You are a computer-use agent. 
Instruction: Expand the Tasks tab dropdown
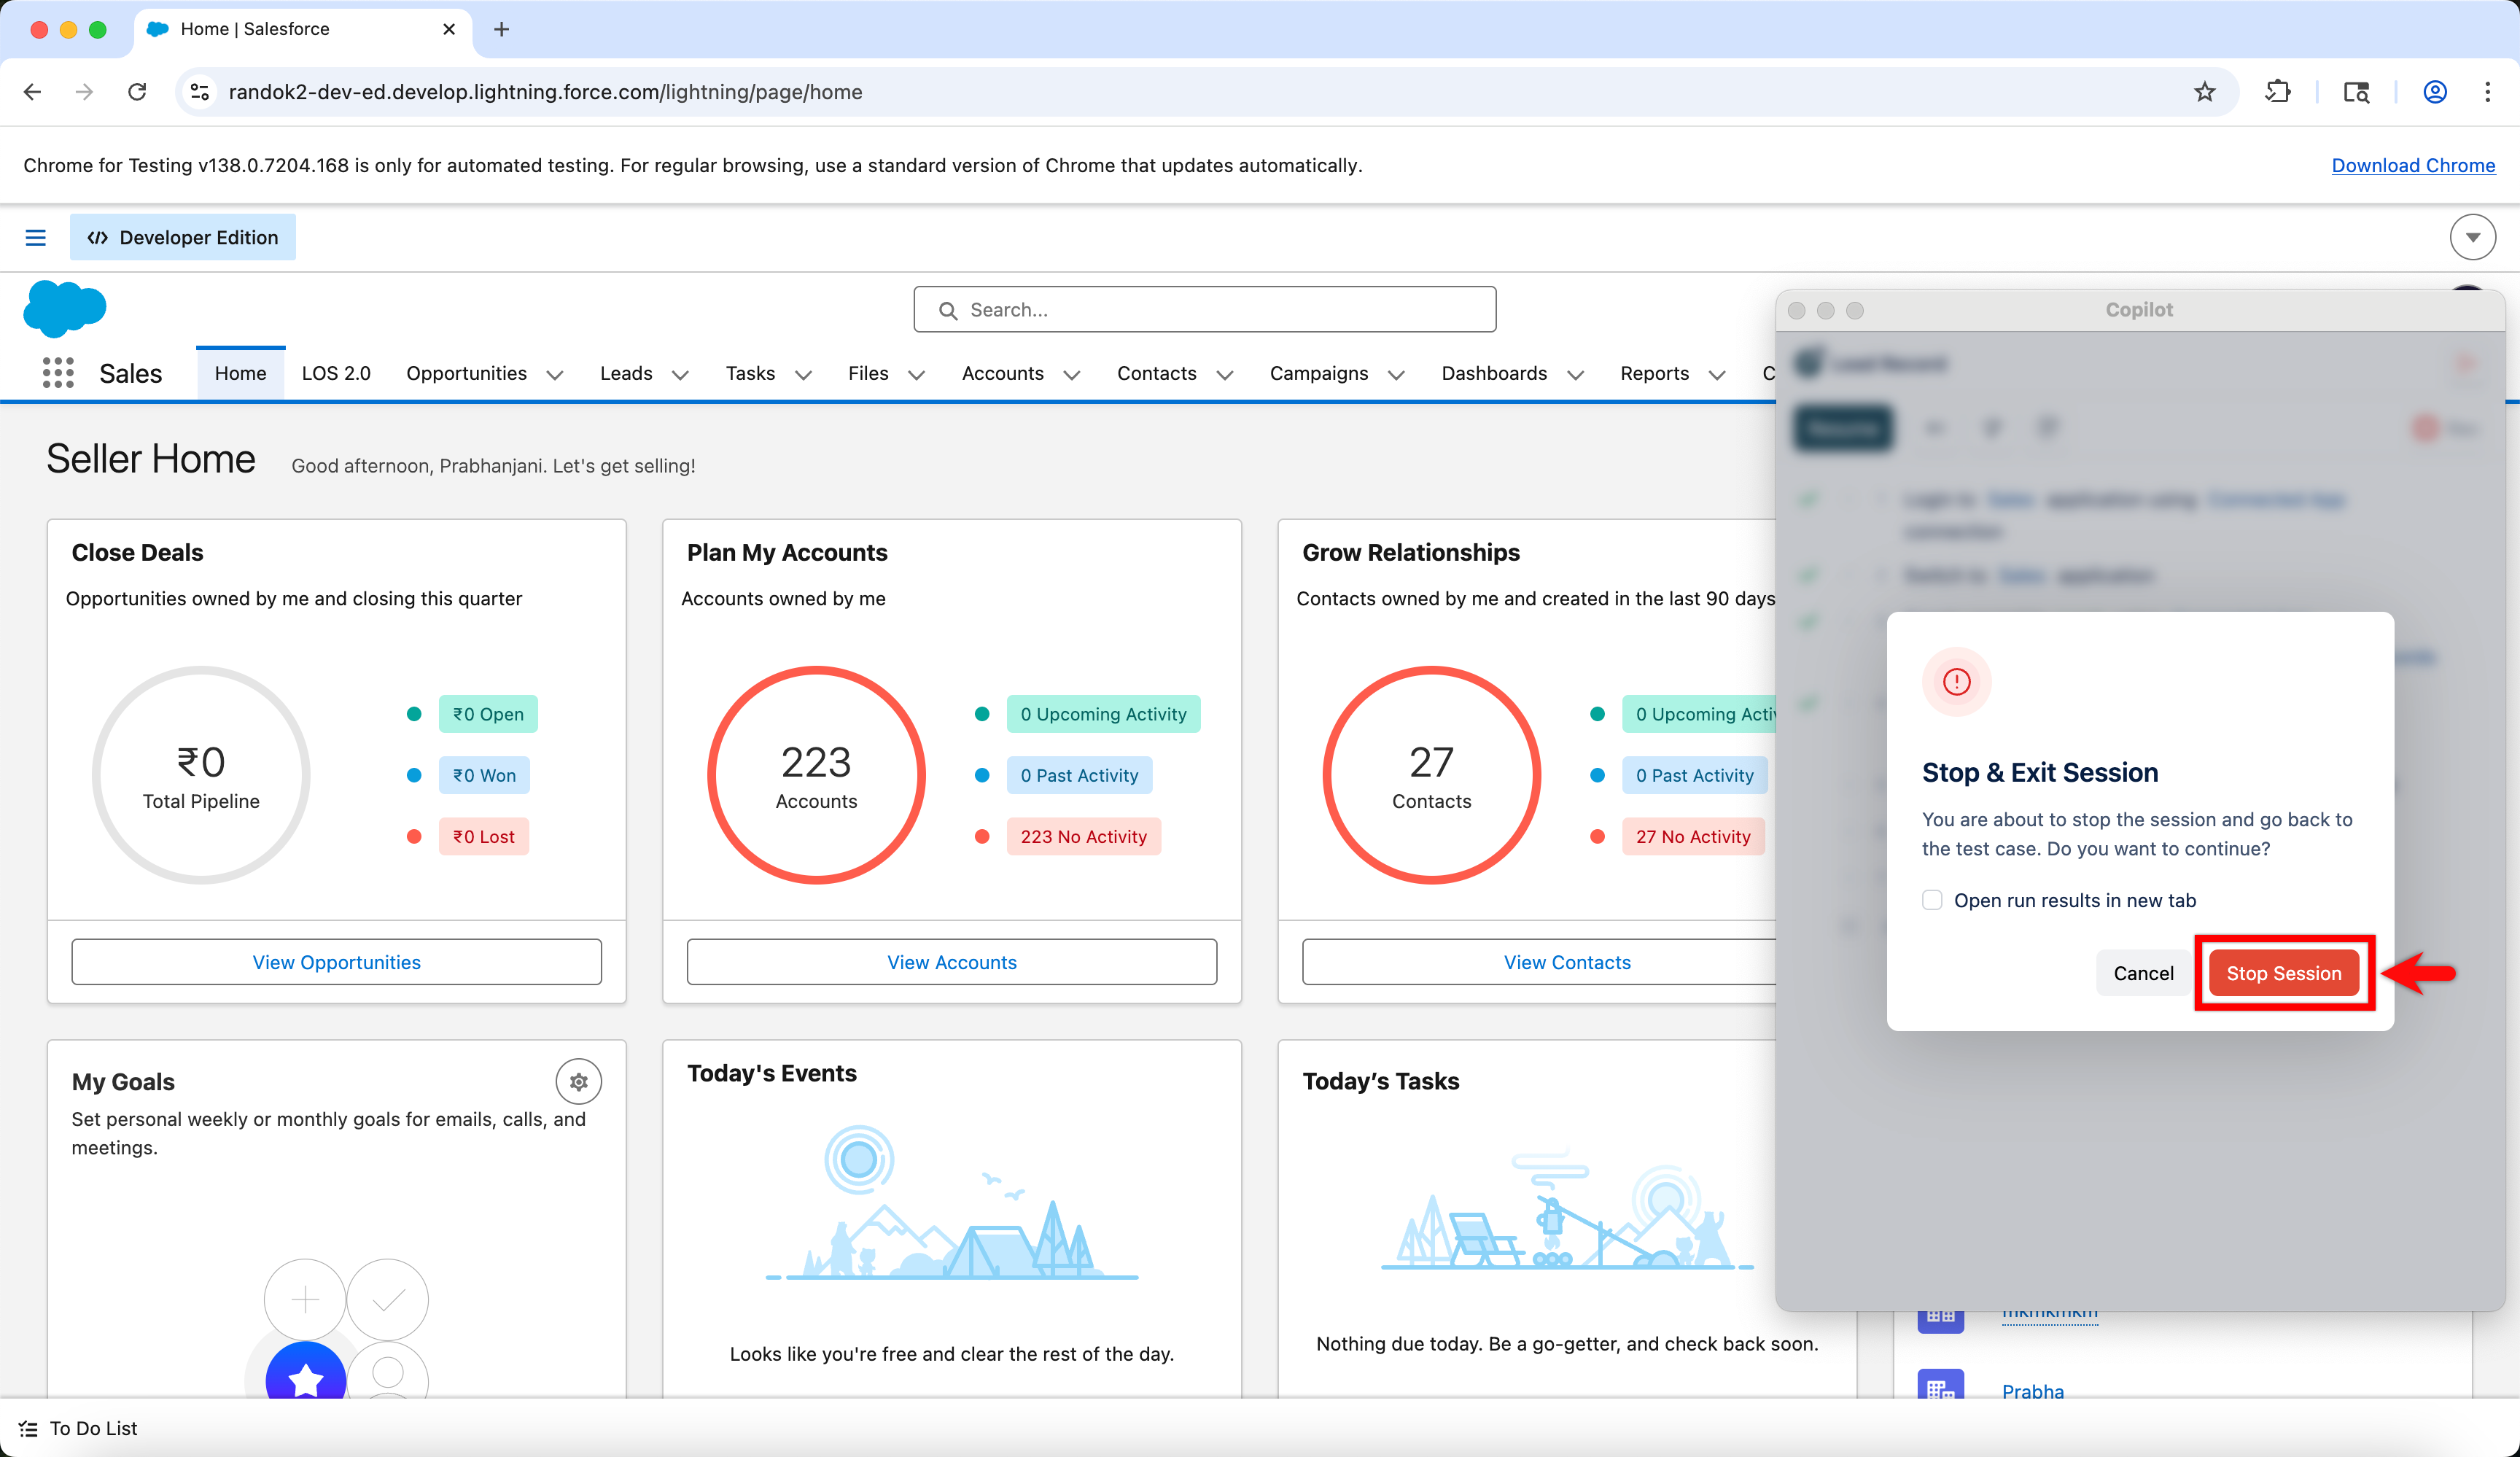coord(803,375)
